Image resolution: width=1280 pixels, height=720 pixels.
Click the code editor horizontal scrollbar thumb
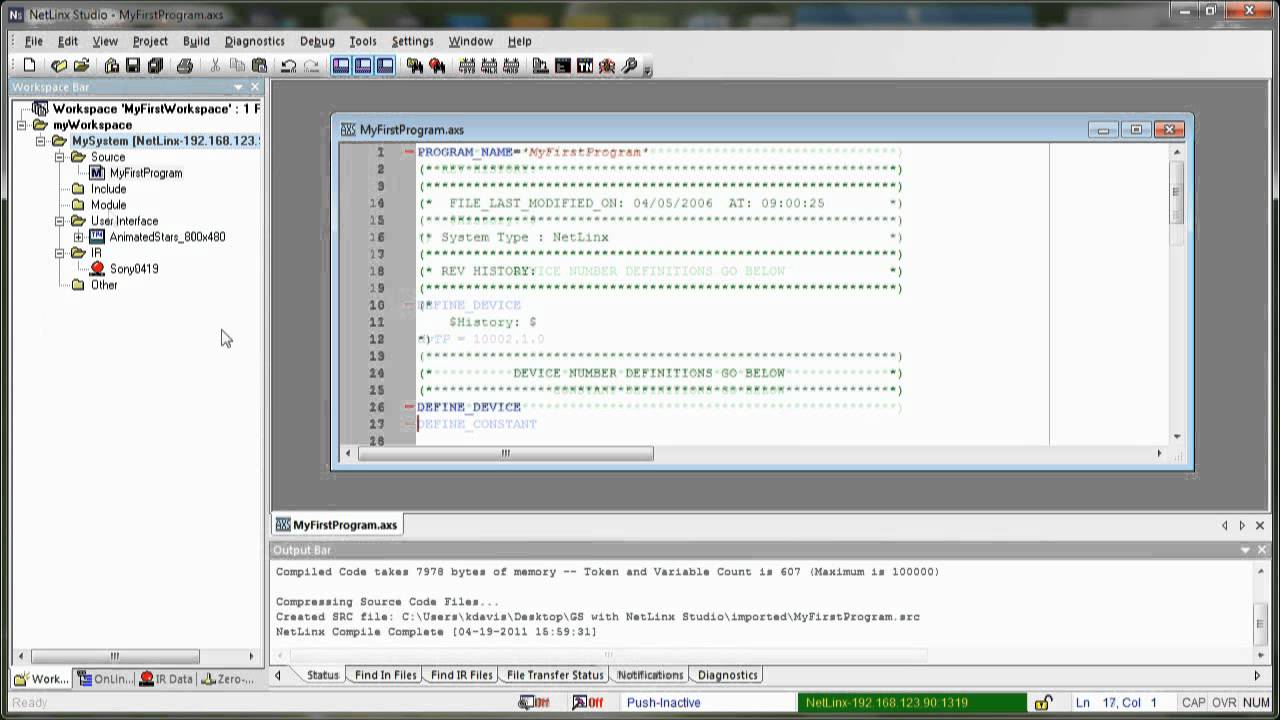point(506,453)
